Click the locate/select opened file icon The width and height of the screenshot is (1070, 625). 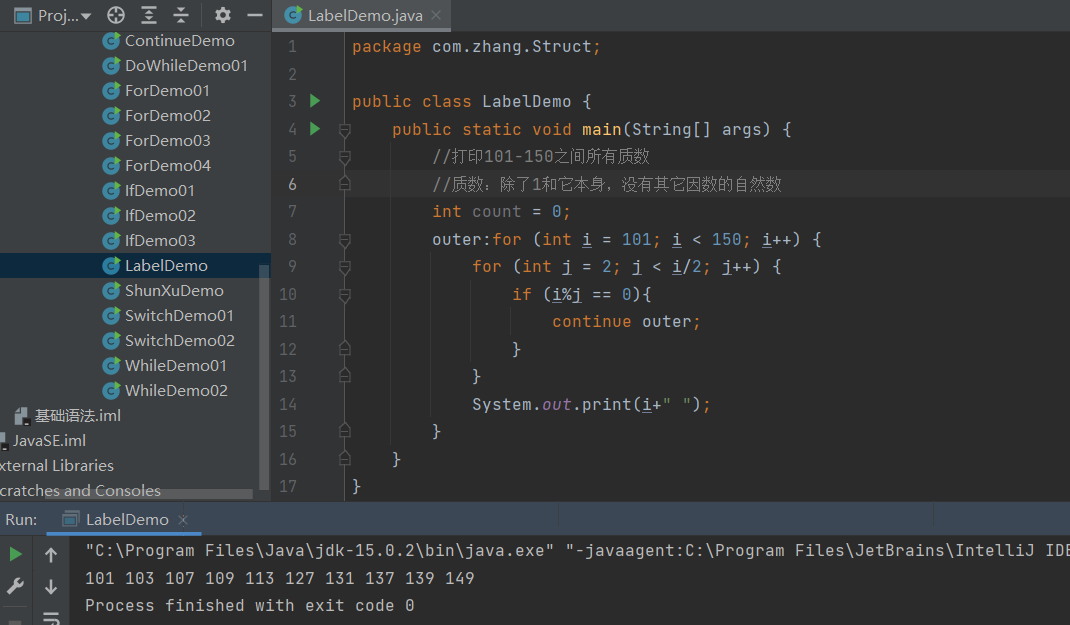click(116, 15)
